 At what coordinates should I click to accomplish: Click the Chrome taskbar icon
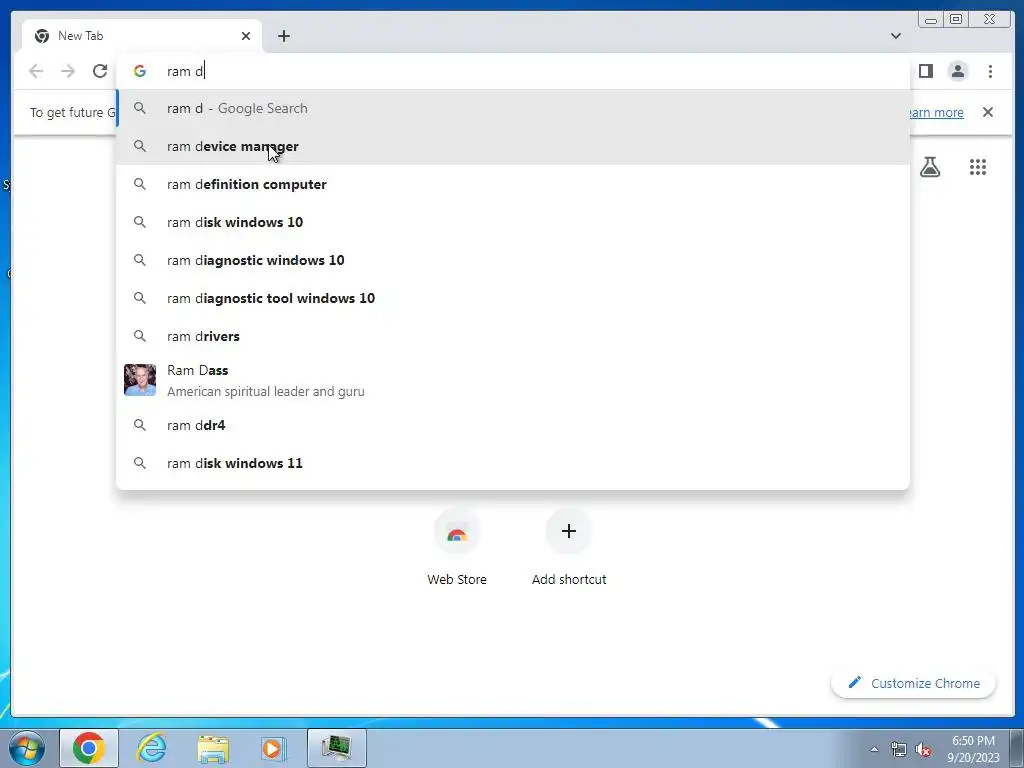(89, 748)
